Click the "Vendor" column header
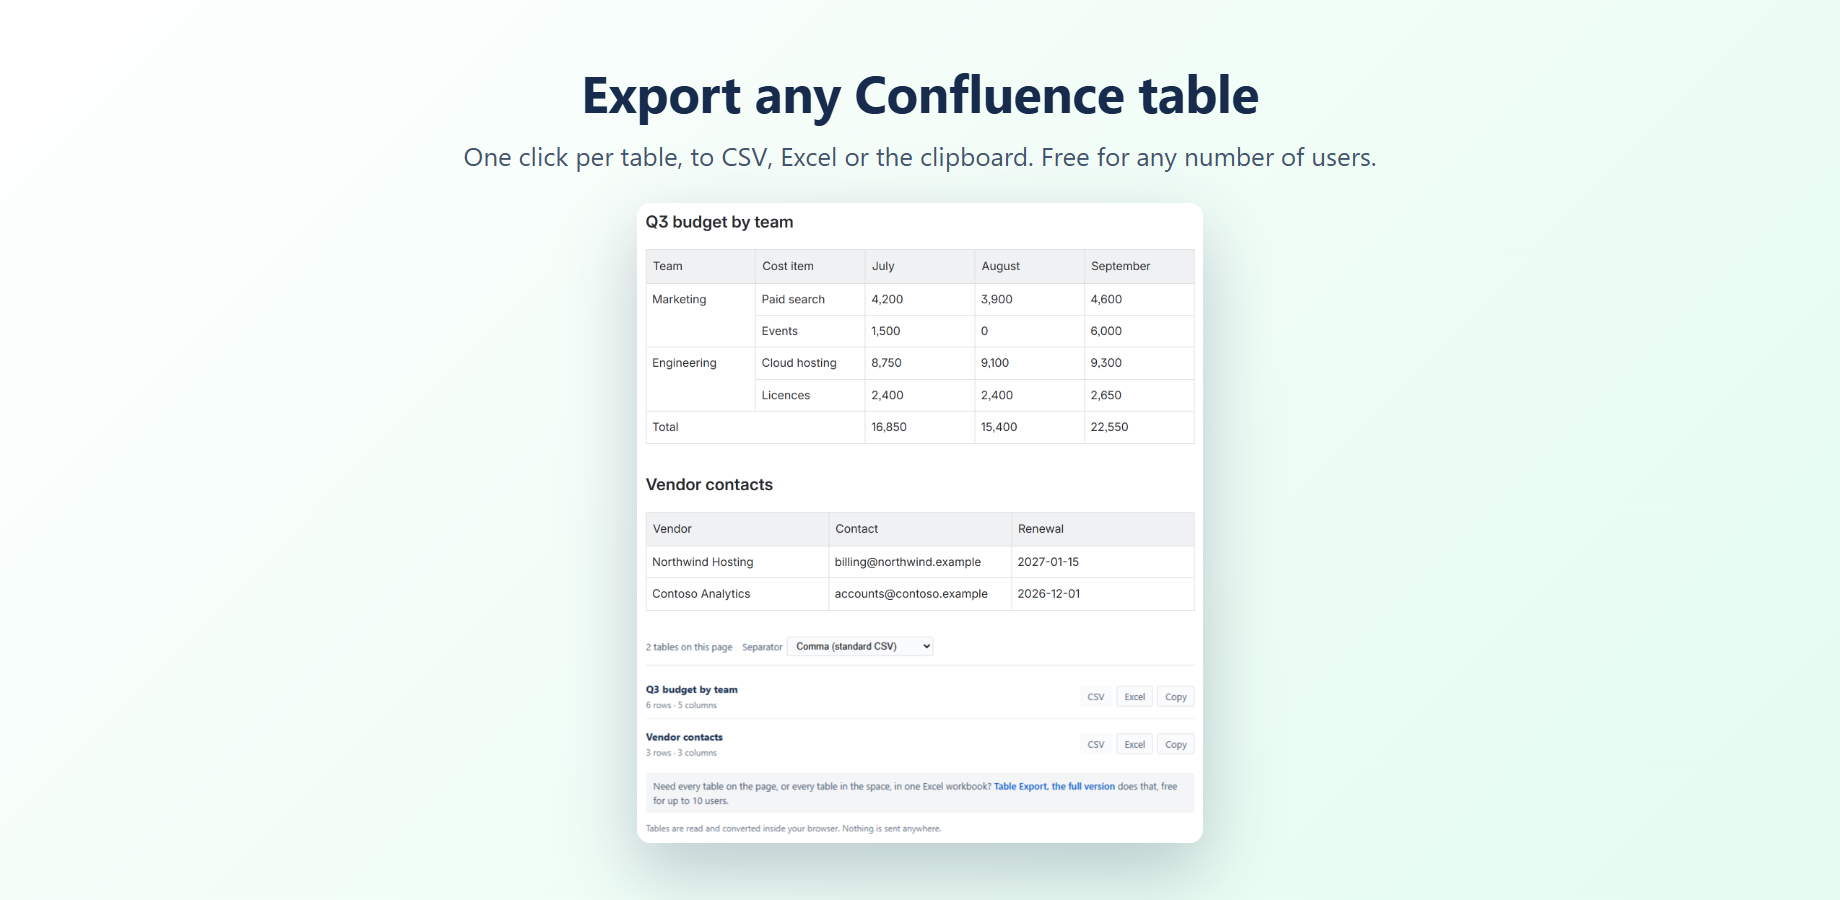This screenshot has height=900, width=1840. click(x=738, y=529)
